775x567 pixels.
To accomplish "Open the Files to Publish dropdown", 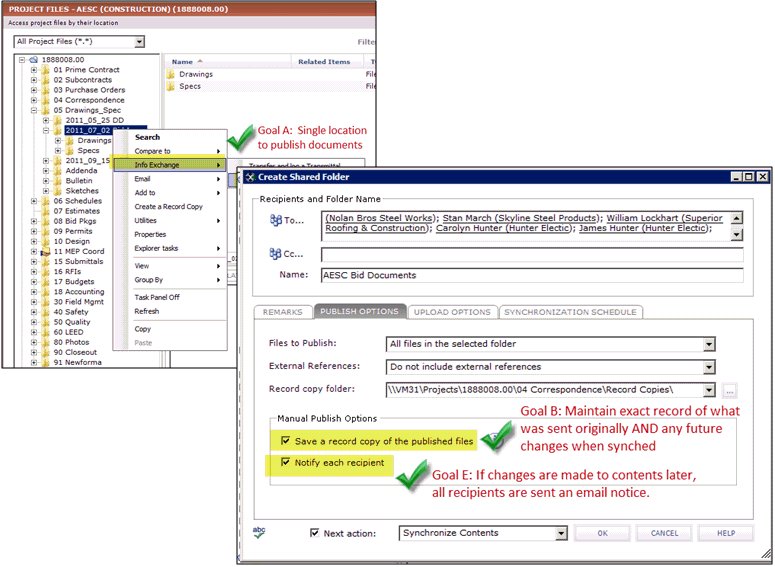I will pyautogui.click(x=709, y=344).
